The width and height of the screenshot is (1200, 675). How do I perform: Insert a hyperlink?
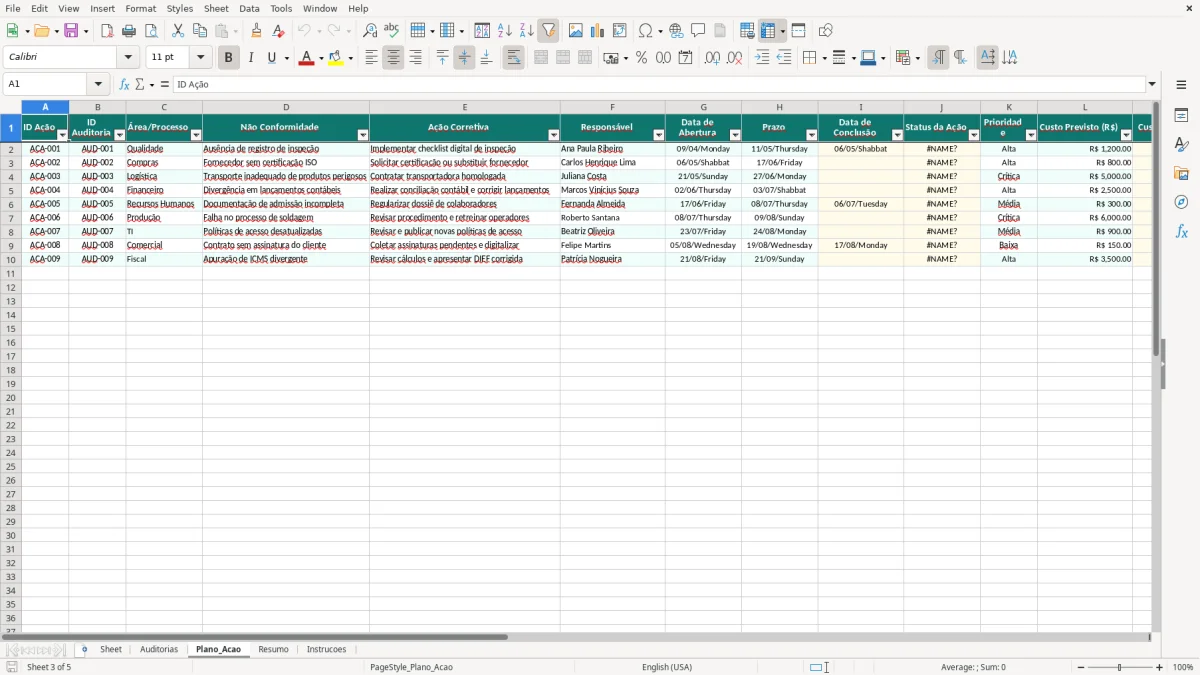[676, 31]
